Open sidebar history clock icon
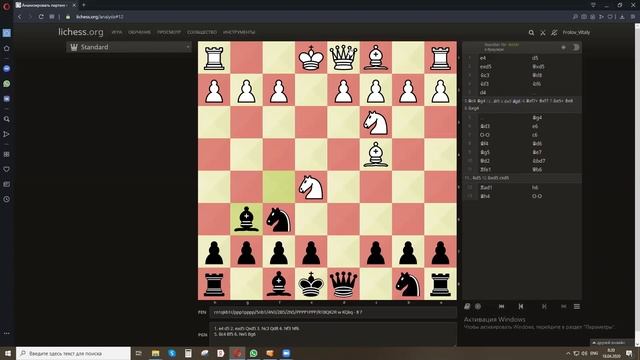 [x=7, y=199]
